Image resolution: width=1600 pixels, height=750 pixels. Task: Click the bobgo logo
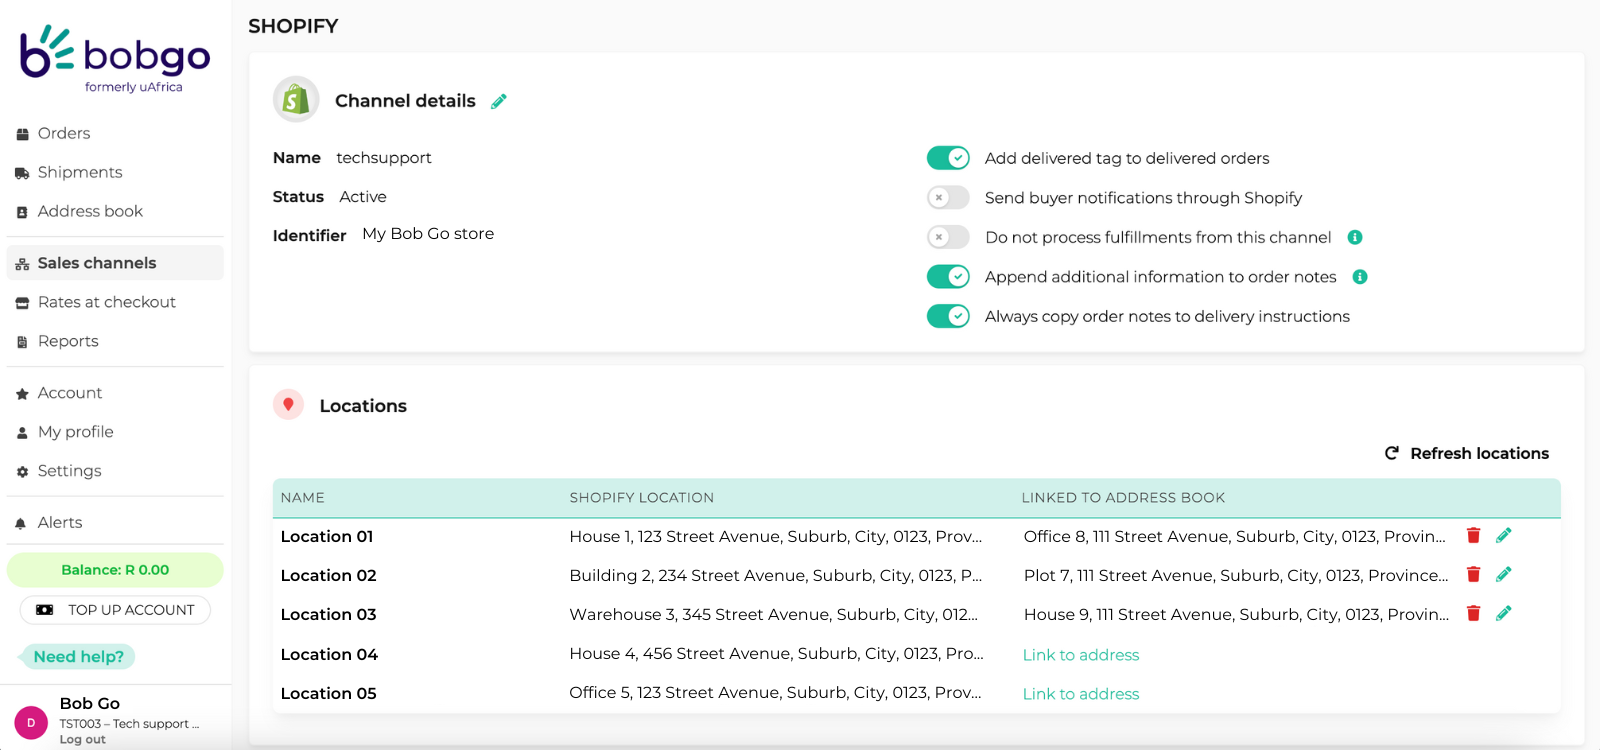point(116,59)
